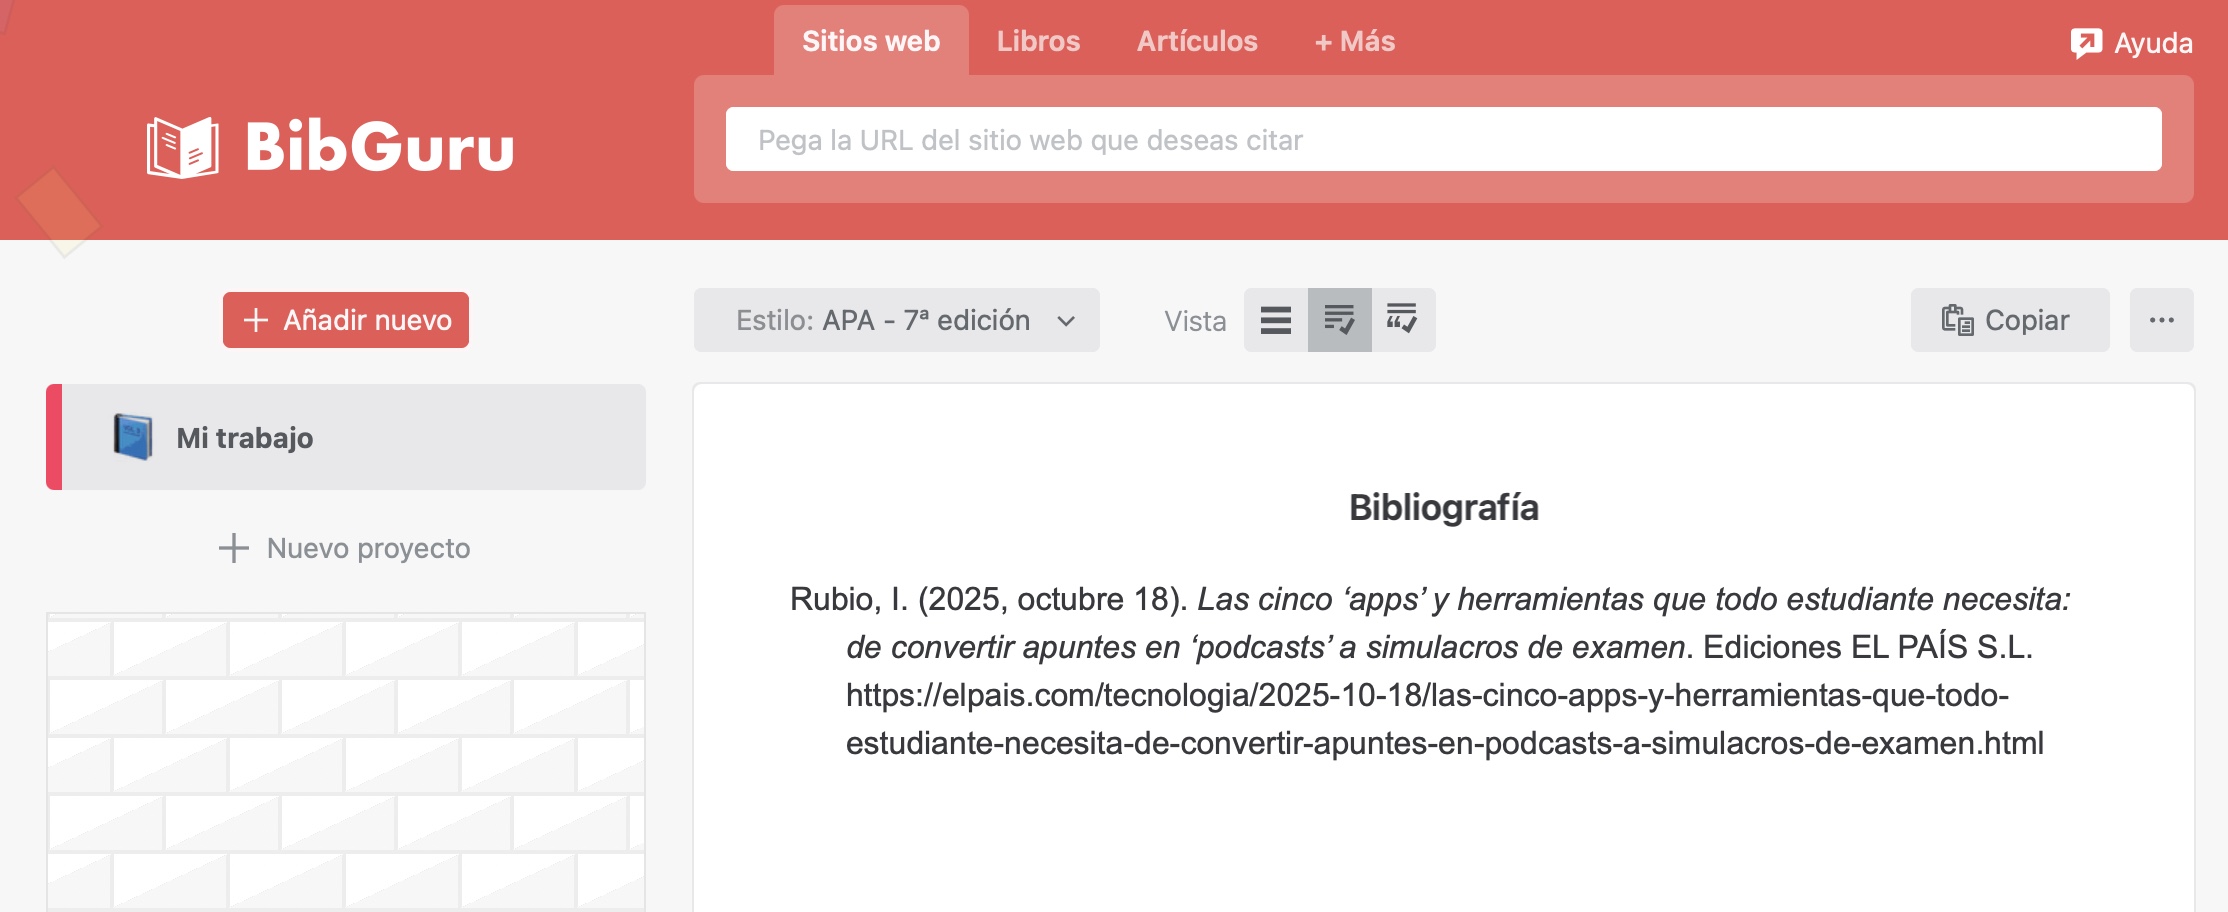The height and width of the screenshot is (912, 2228).
Task: Click the Añadir nuevo button
Action: click(346, 320)
